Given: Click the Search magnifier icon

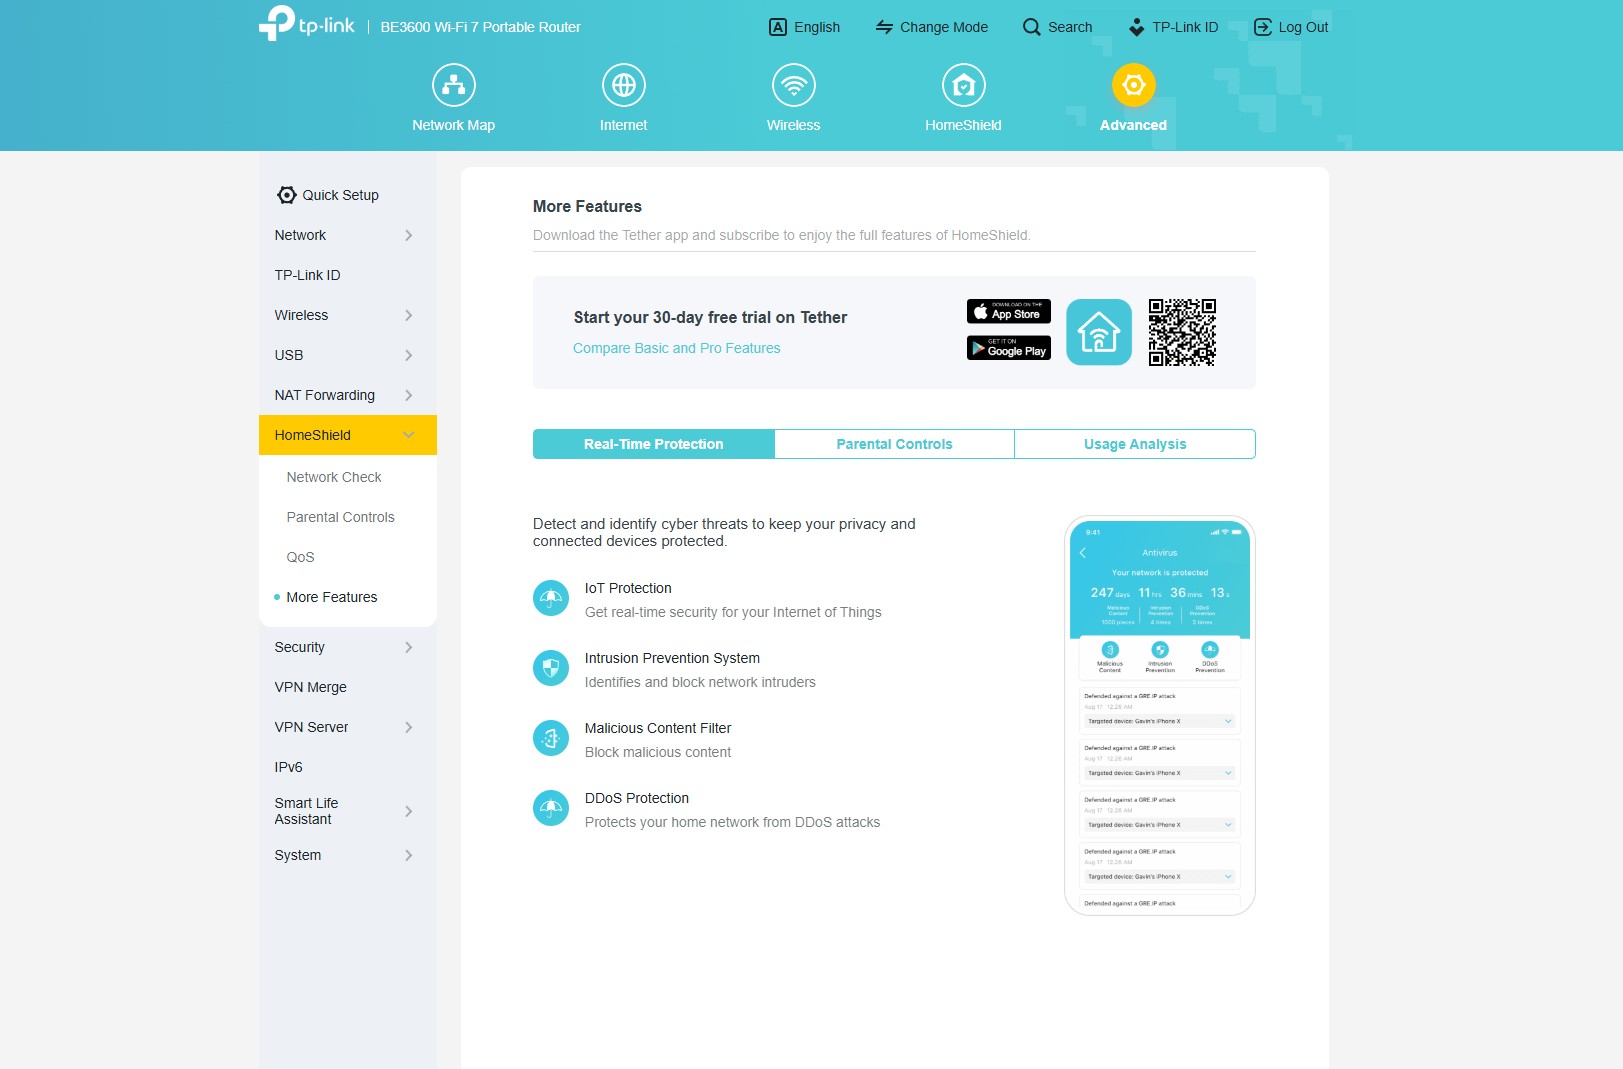Looking at the screenshot, I should pos(1032,27).
